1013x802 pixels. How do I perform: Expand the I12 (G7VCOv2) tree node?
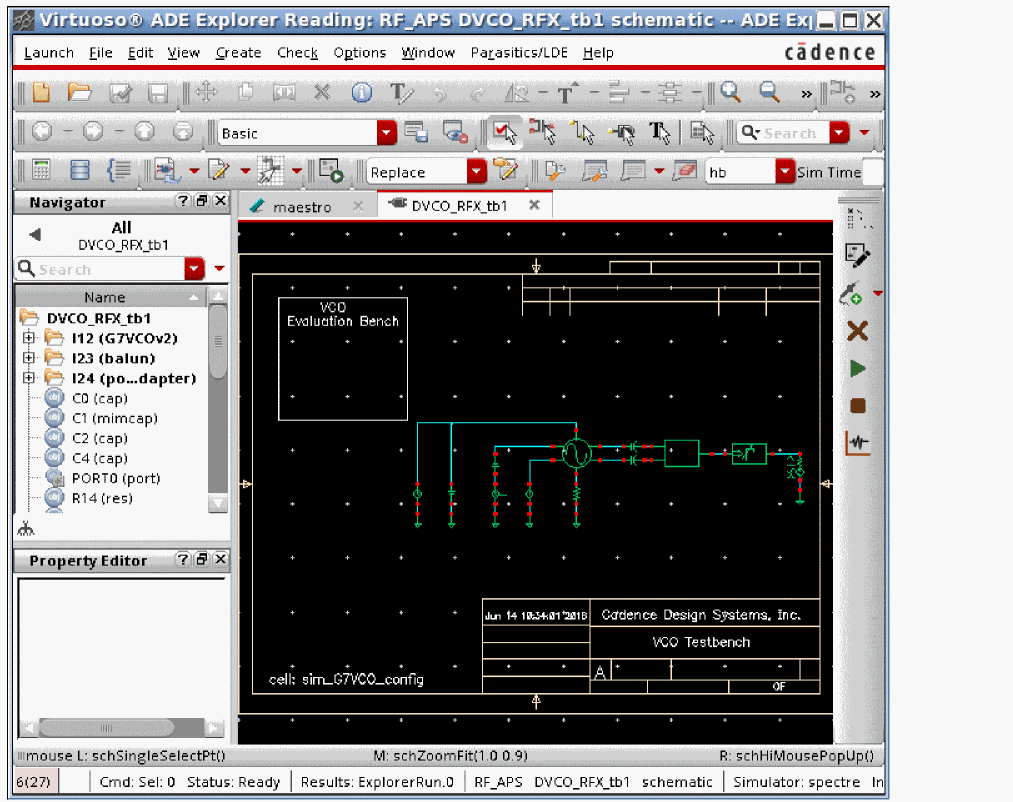tap(28, 338)
